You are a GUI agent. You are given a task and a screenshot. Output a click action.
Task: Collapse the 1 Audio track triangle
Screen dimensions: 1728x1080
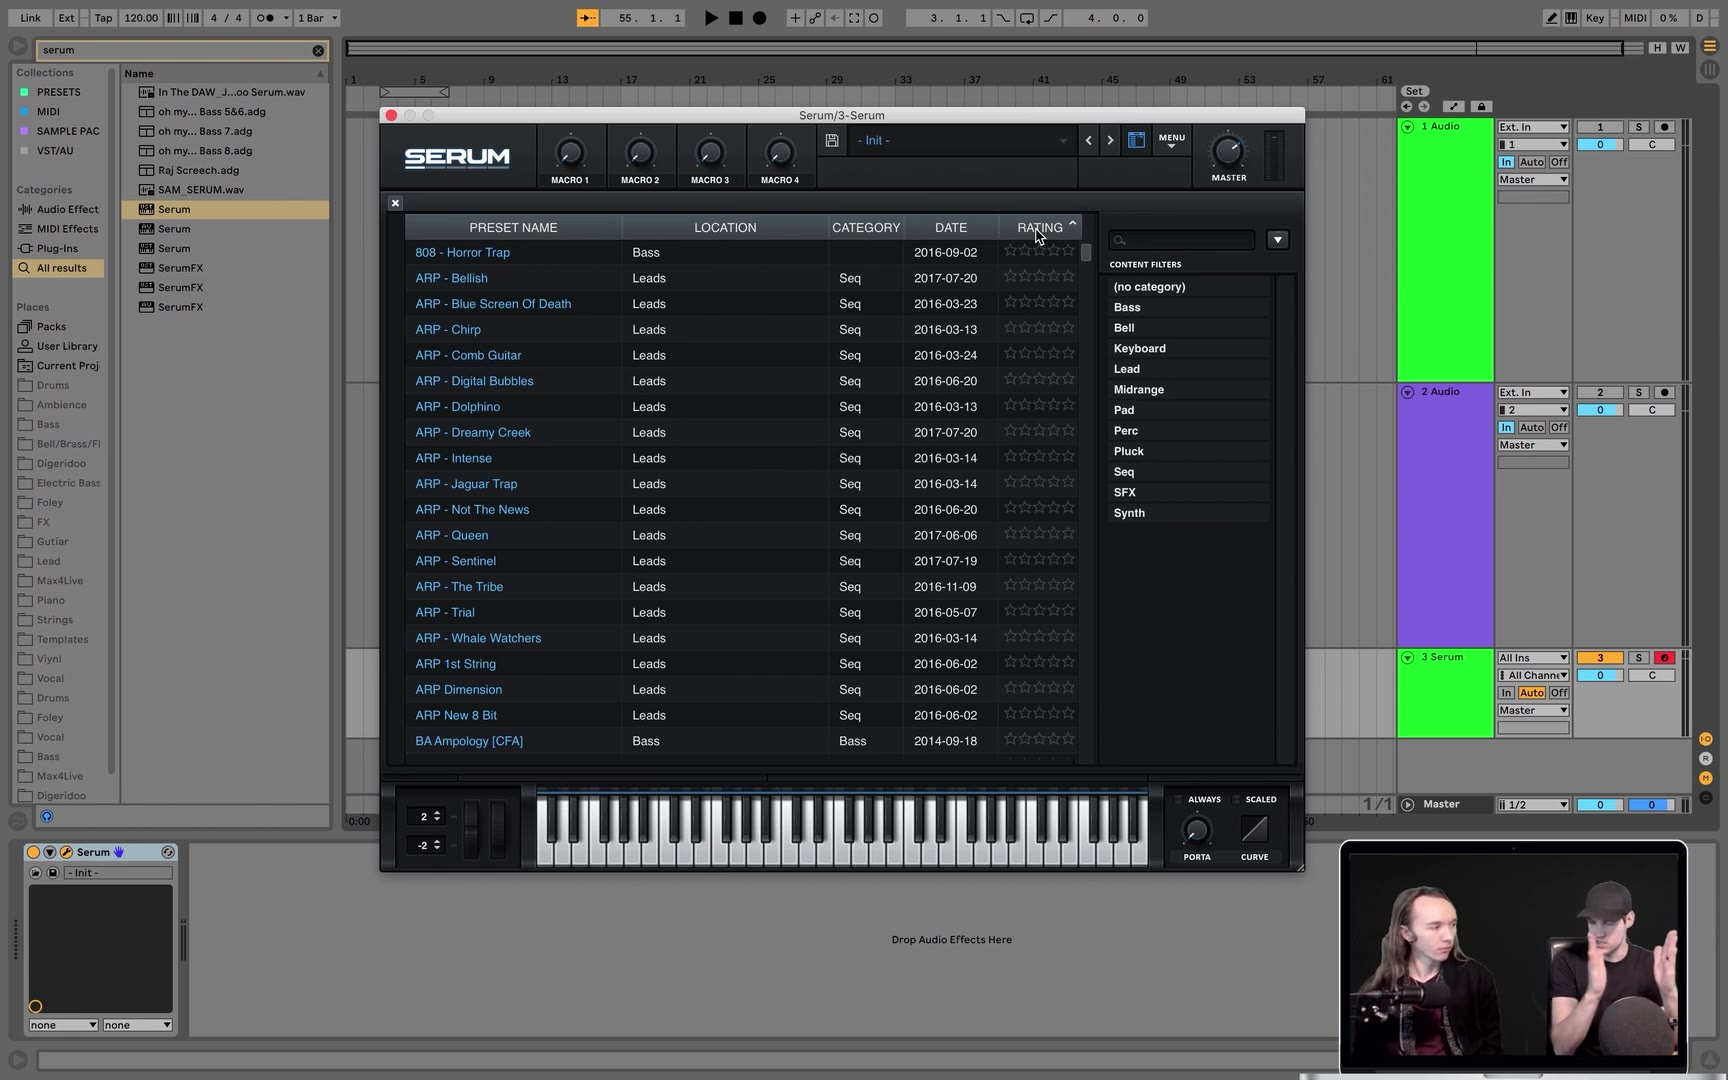click(1408, 127)
